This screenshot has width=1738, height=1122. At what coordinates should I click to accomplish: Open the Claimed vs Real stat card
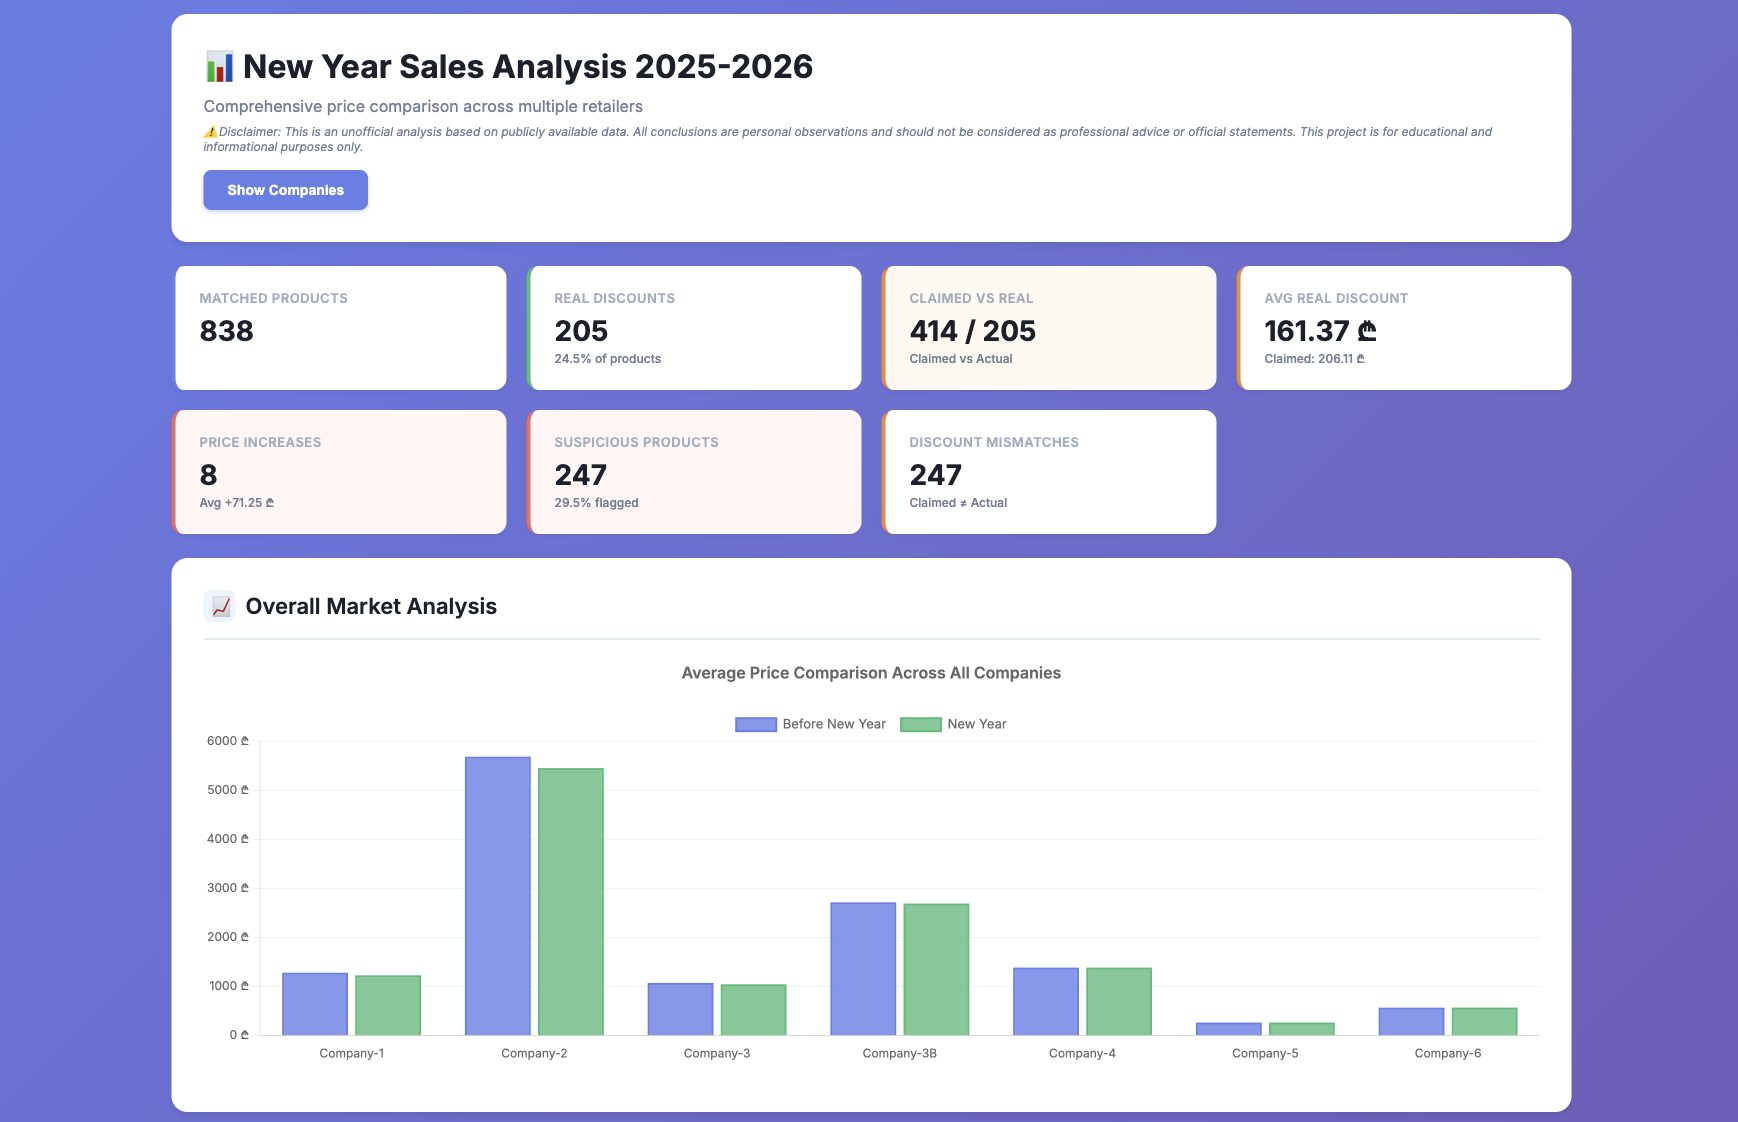point(1049,327)
